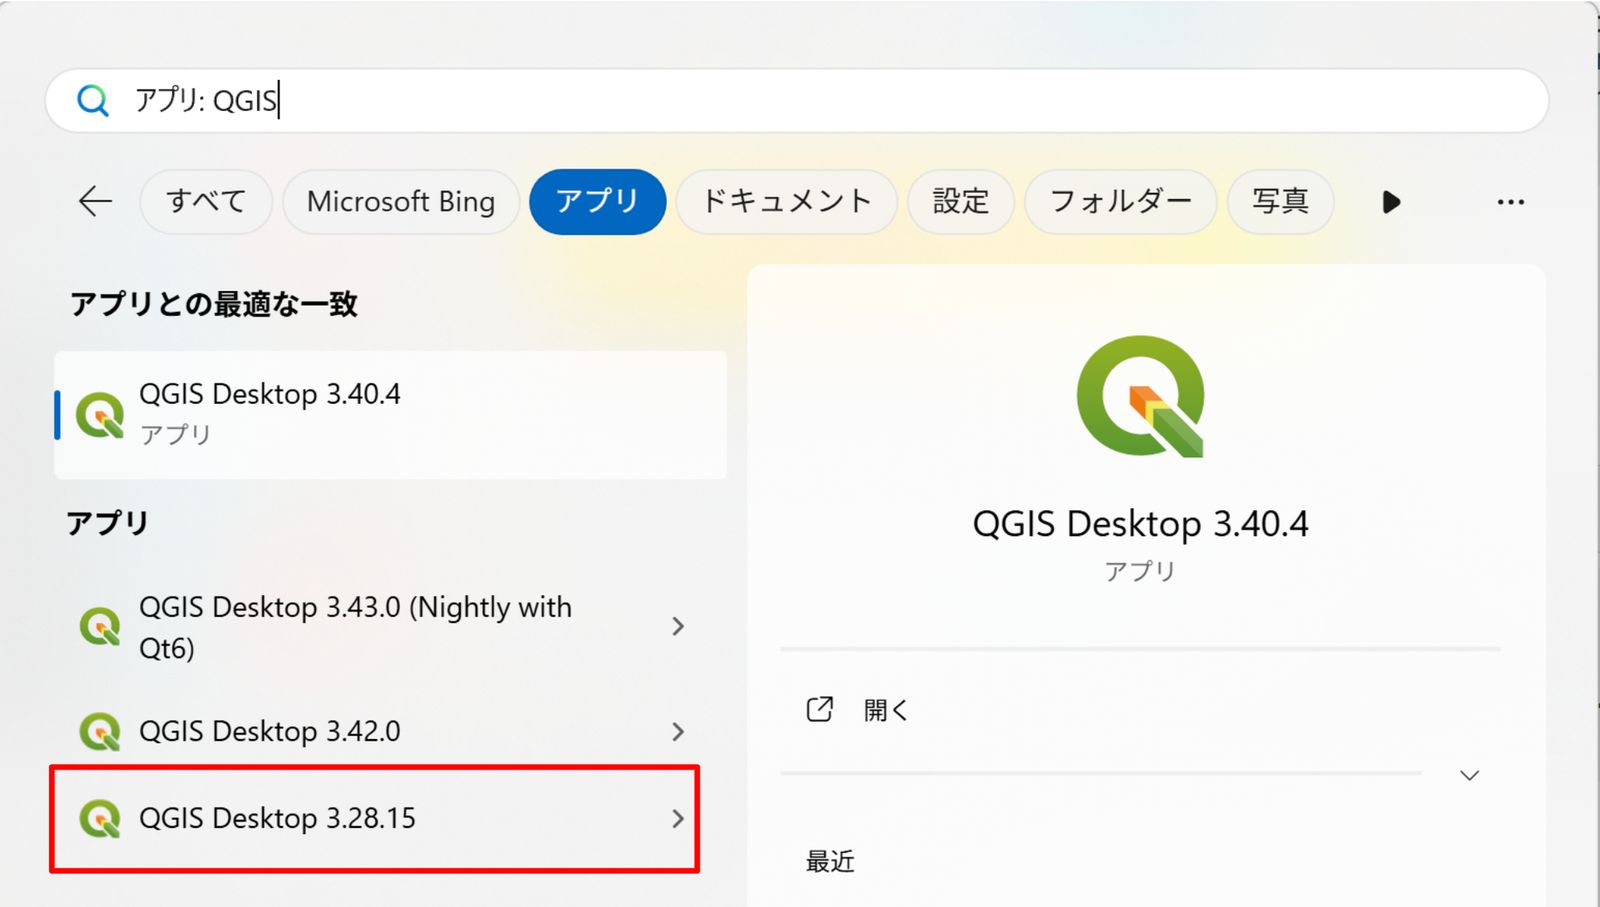The width and height of the screenshot is (1600, 907).
Task: Select the 写真 filter tab
Action: tap(1280, 201)
